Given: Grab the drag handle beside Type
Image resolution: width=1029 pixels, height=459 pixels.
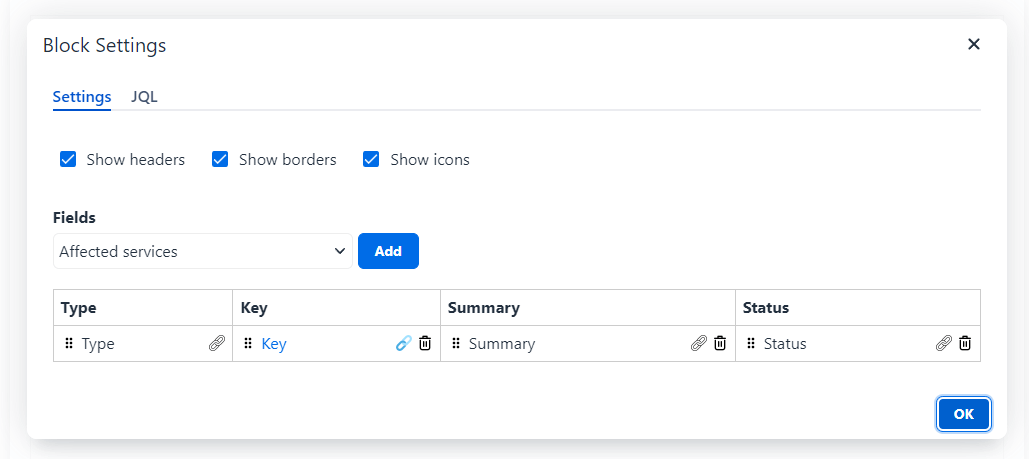Looking at the screenshot, I should 69,343.
